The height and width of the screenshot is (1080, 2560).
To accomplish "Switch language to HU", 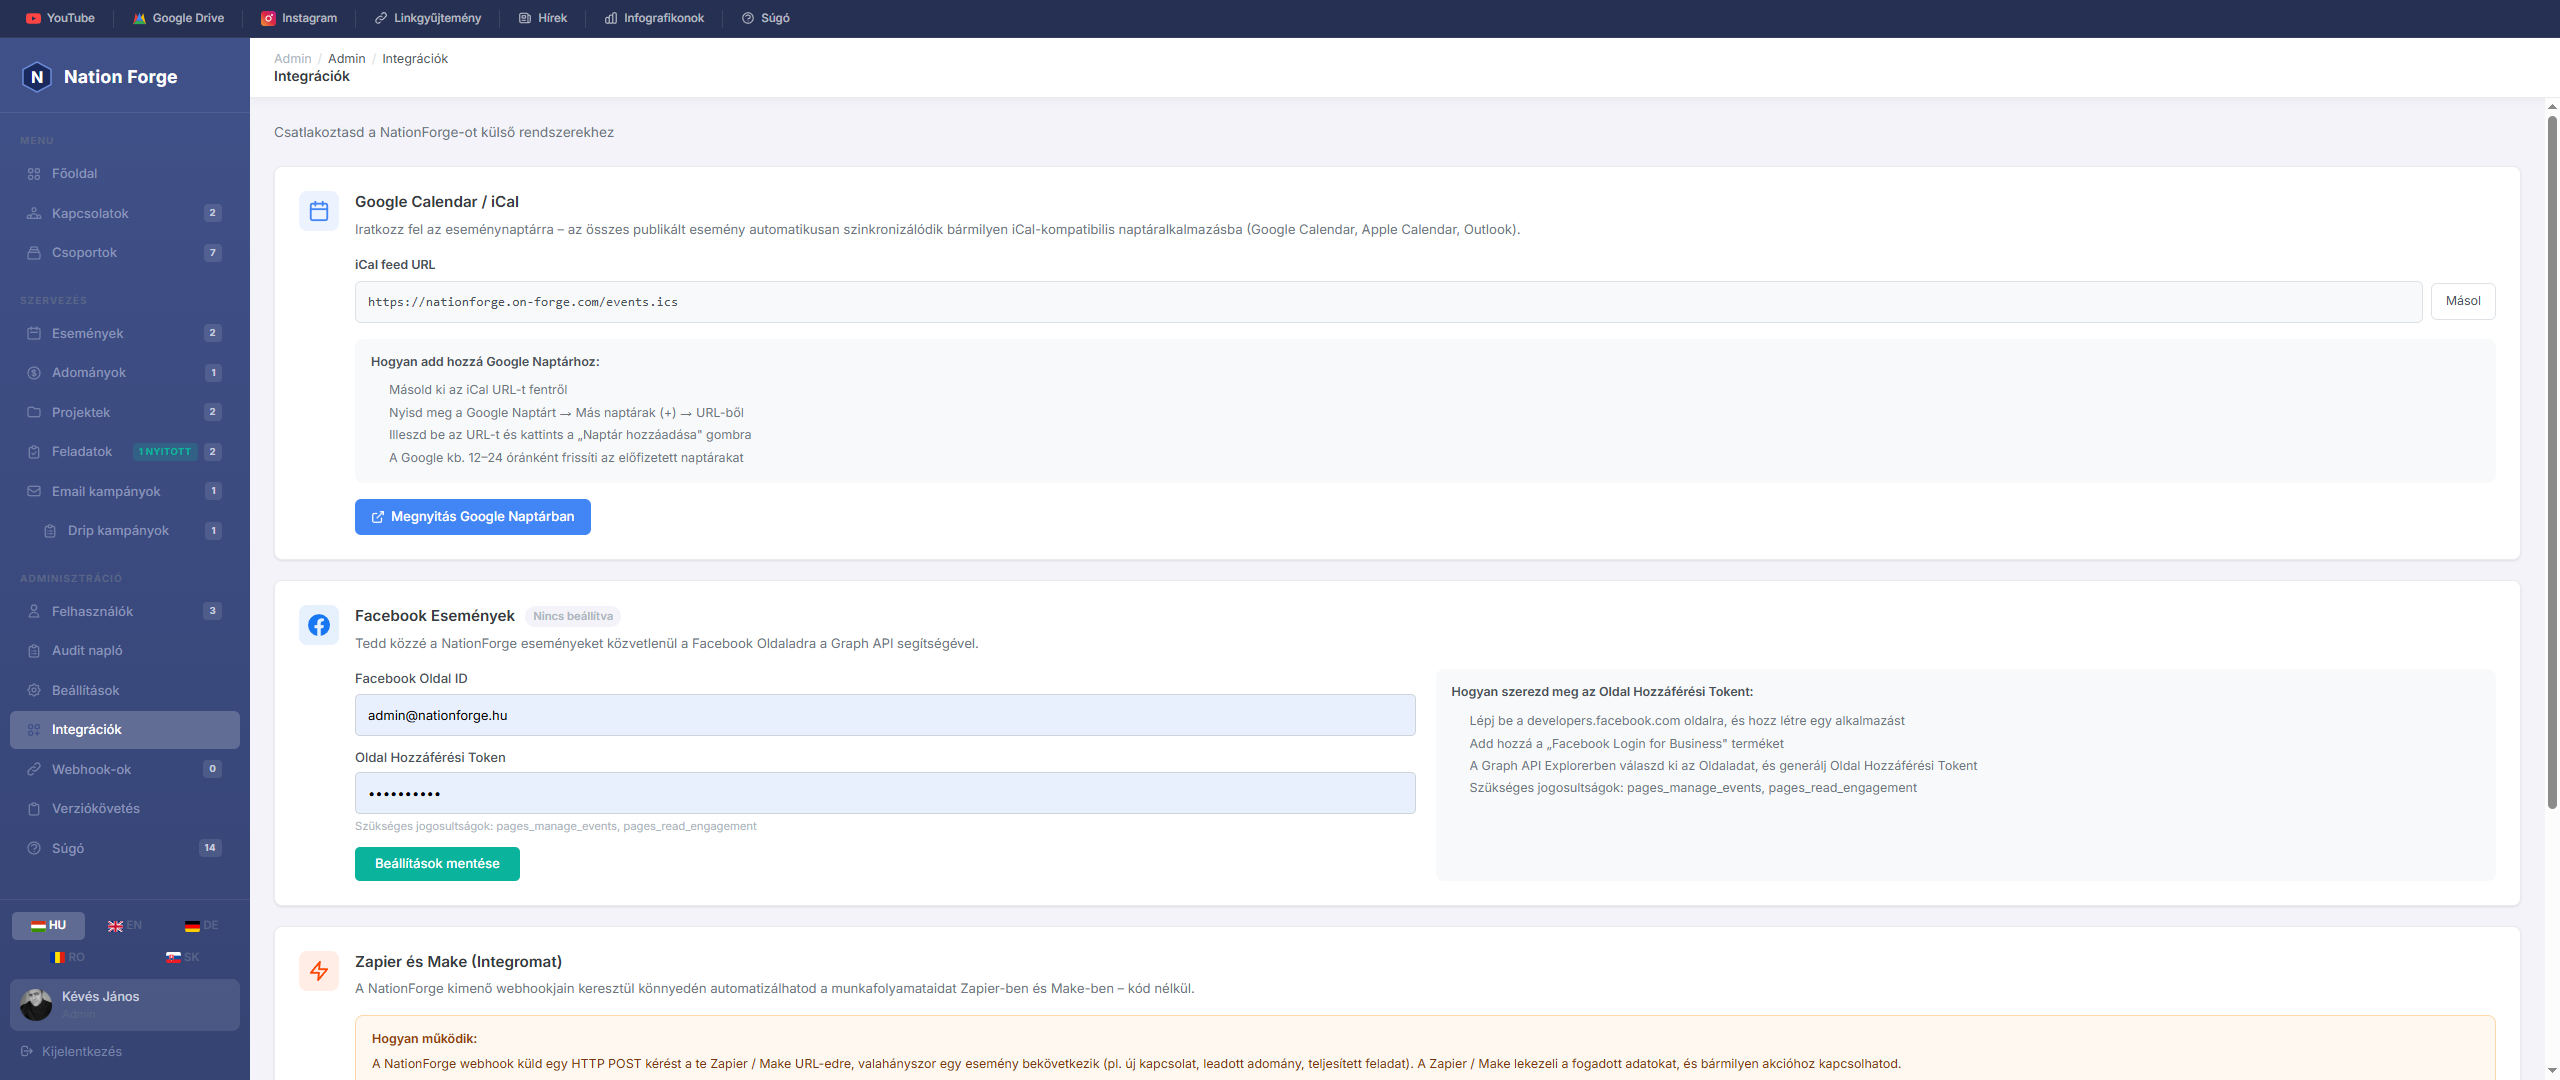I will (x=48, y=926).
